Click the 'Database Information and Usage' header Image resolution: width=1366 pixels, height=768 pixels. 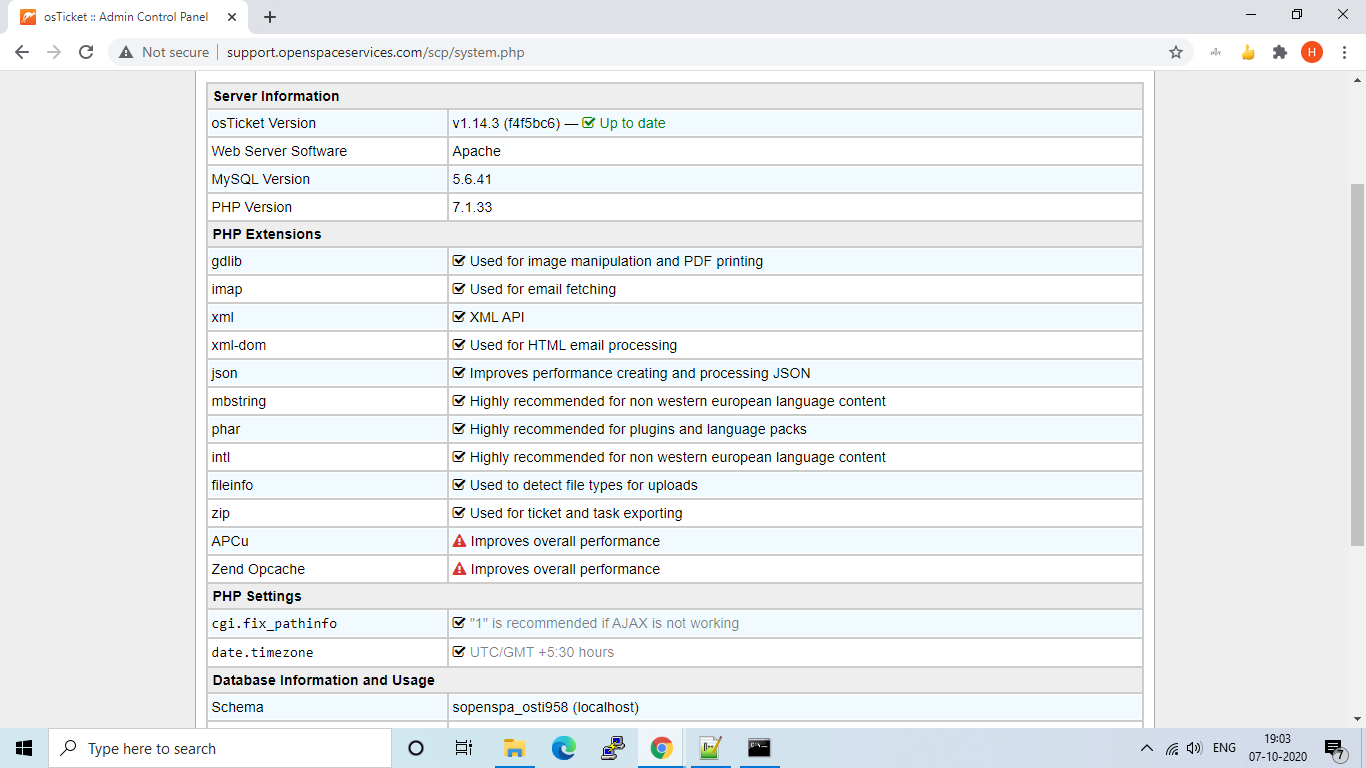pyautogui.click(x=324, y=680)
